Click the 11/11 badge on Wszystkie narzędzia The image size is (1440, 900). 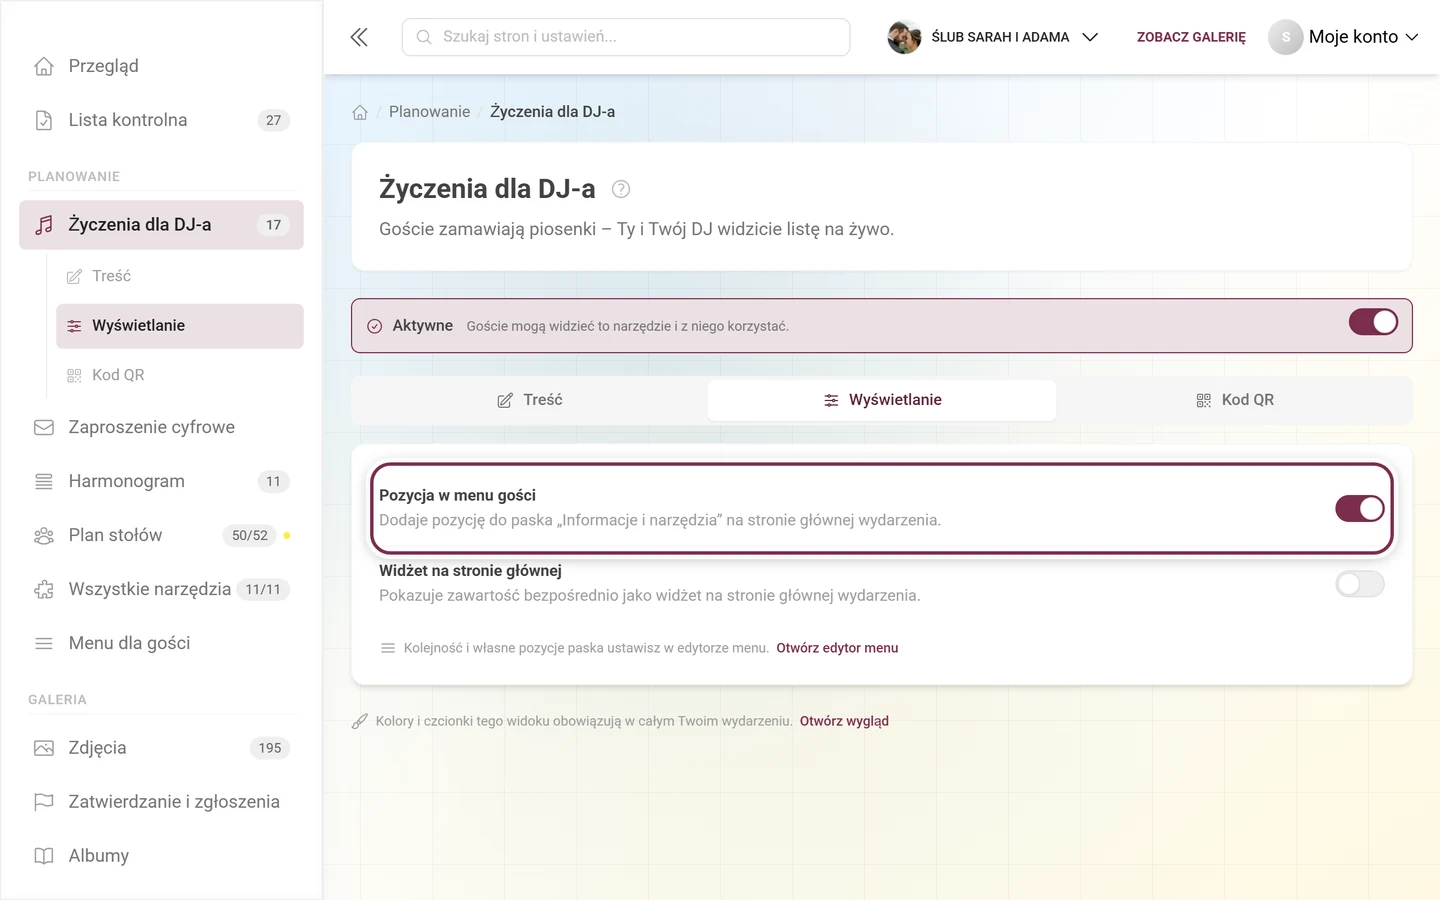pyautogui.click(x=263, y=589)
